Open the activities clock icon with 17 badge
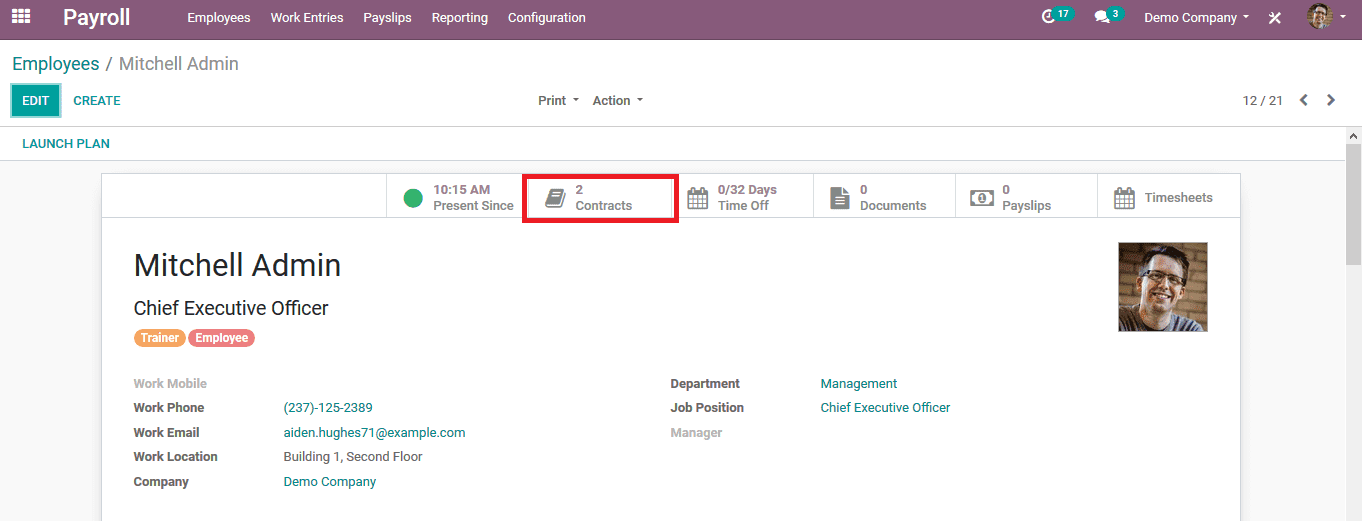 1056,16
